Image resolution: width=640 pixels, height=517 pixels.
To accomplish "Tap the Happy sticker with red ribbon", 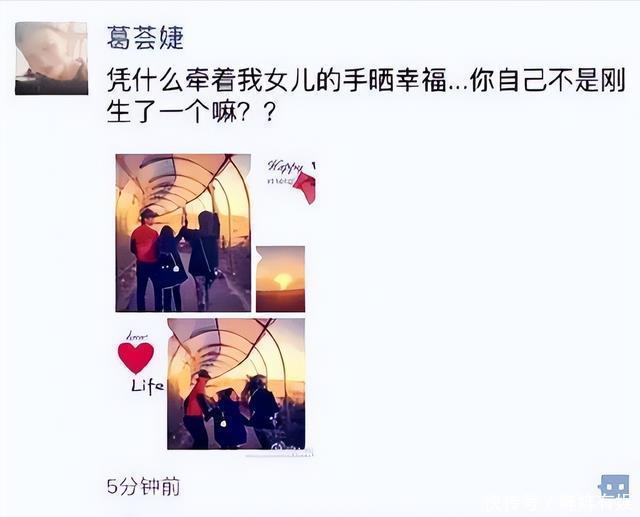I will pyautogui.click(x=291, y=179).
